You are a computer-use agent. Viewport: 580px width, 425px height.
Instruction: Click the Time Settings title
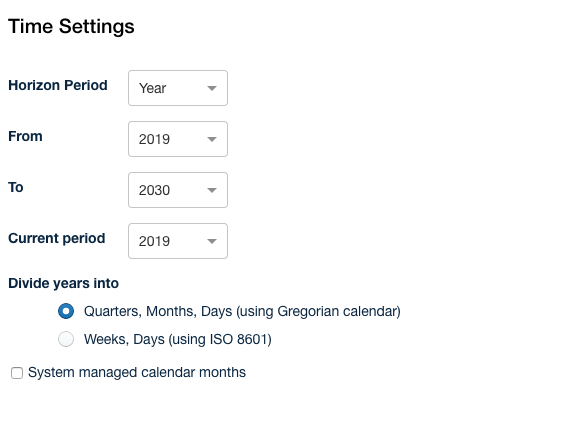click(x=71, y=27)
